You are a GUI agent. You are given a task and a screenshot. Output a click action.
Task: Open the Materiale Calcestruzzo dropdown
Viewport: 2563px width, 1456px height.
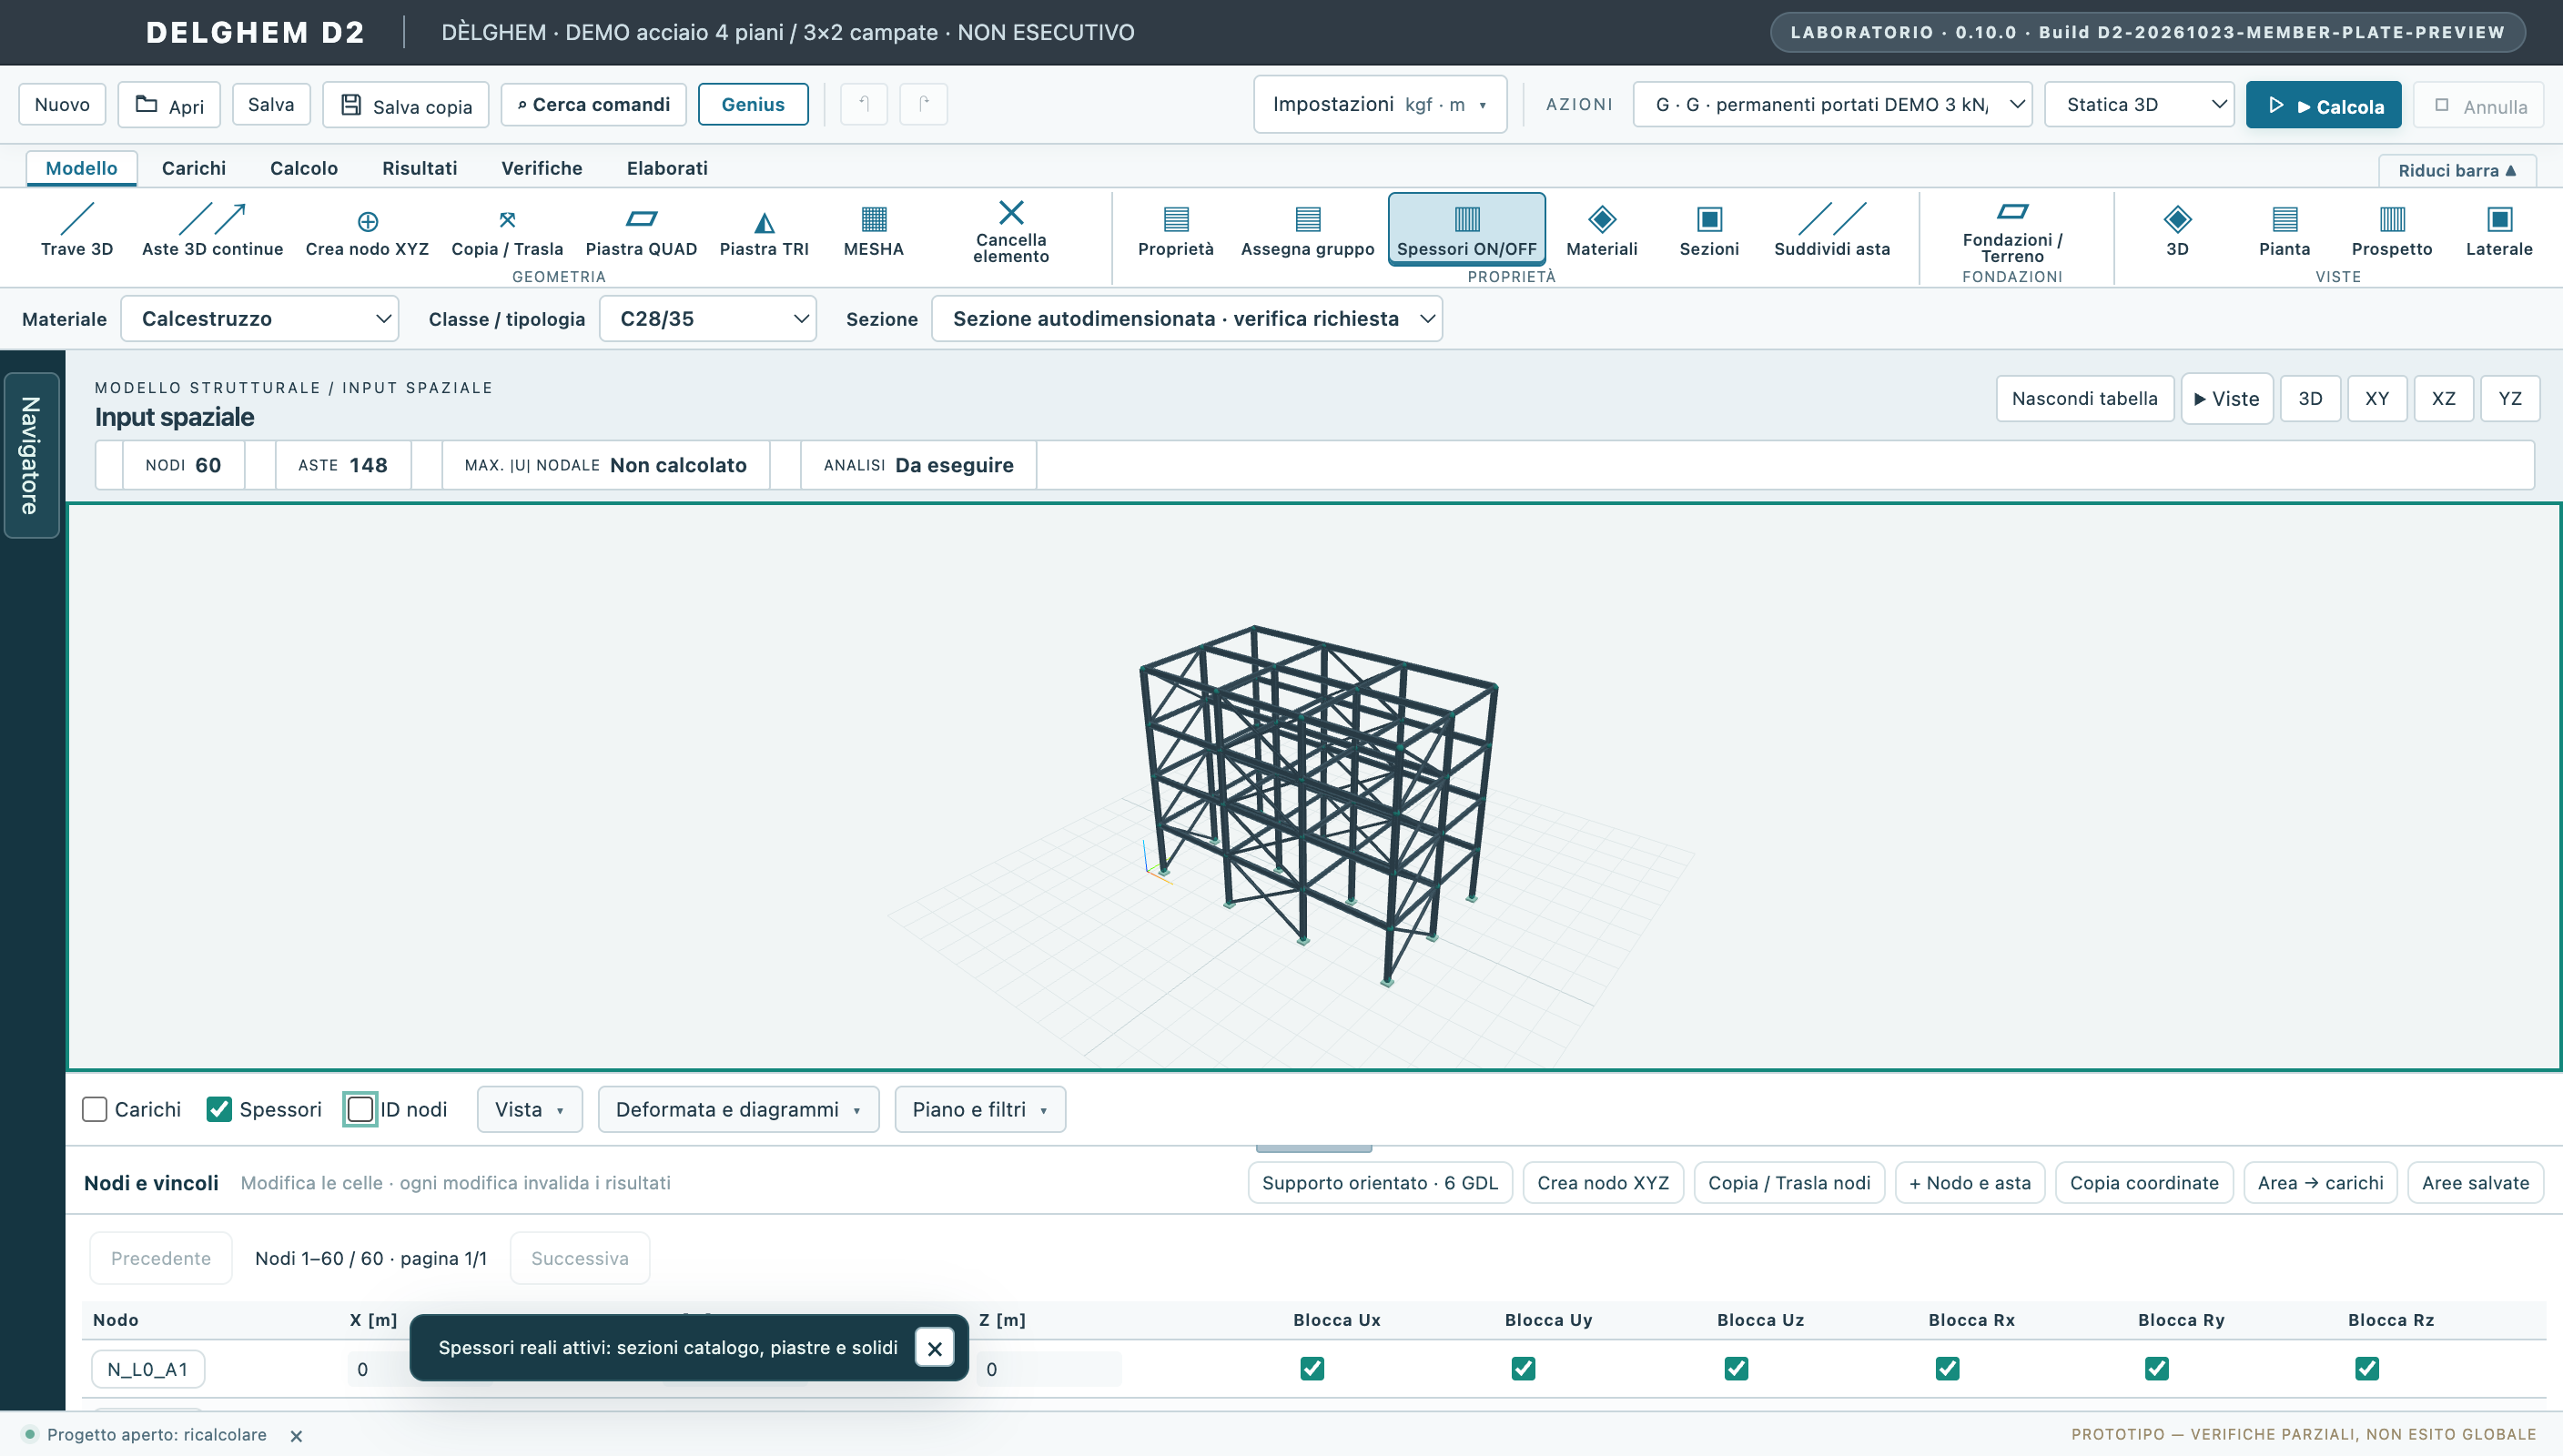(260, 318)
